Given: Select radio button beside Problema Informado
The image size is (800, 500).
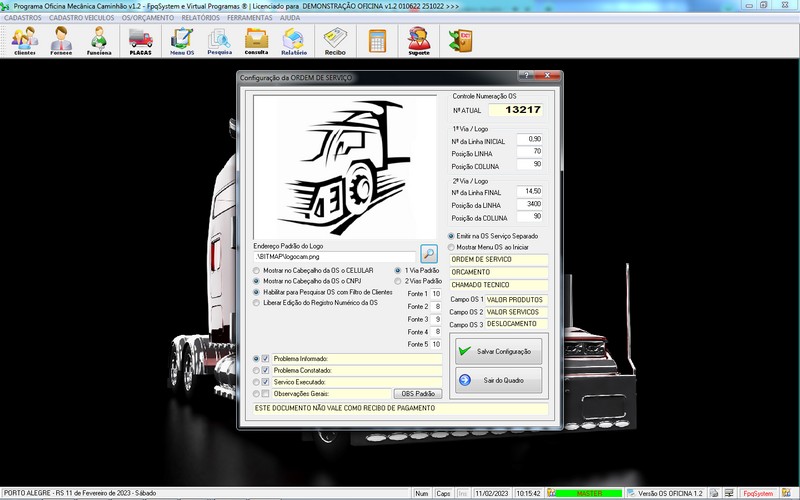Looking at the screenshot, I should [257, 359].
